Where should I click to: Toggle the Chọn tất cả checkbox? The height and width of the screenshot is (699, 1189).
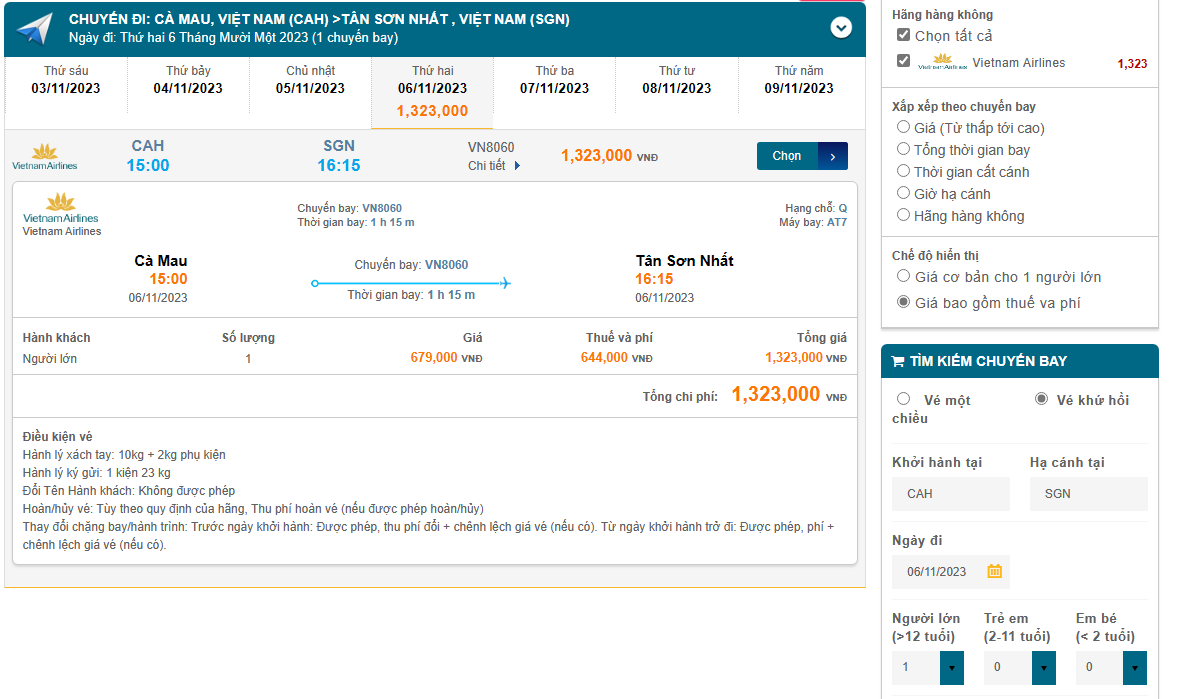pos(903,35)
